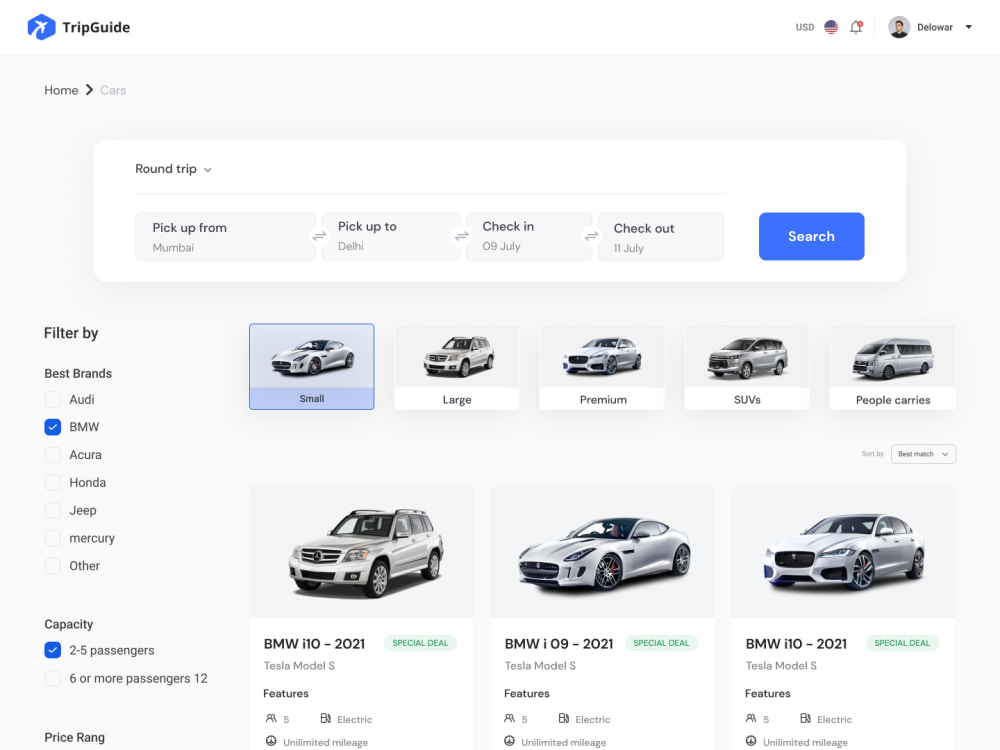Click passengers icon on first BMW i10 card
1000x750 pixels.
tap(271, 718)
